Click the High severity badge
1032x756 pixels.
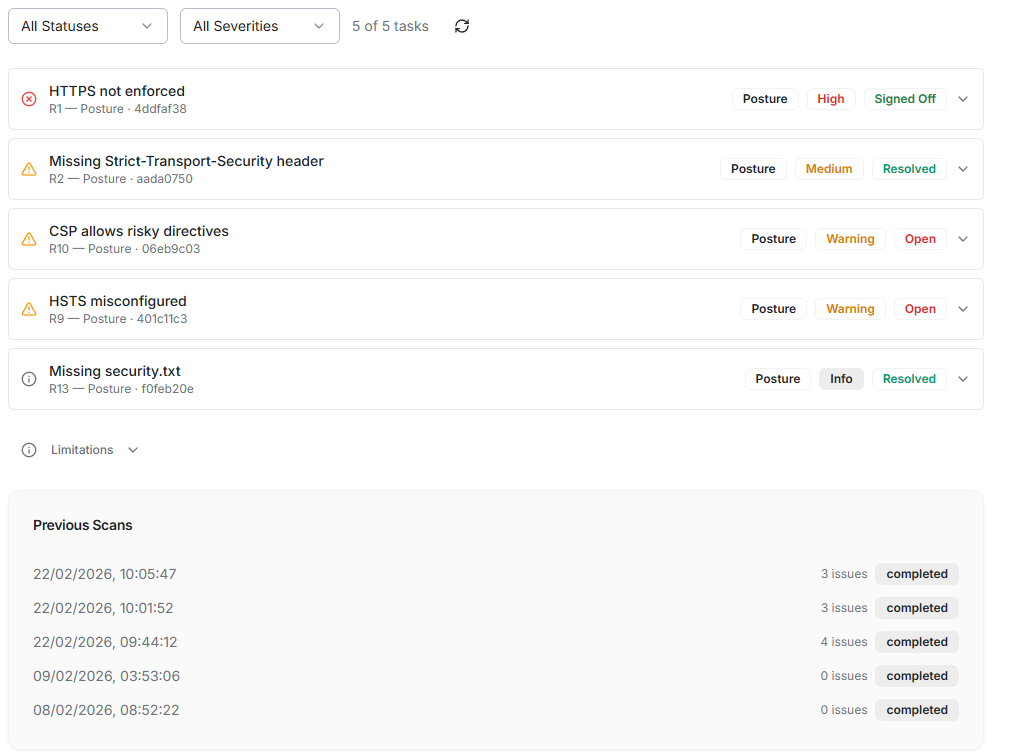tap(830, 99)
